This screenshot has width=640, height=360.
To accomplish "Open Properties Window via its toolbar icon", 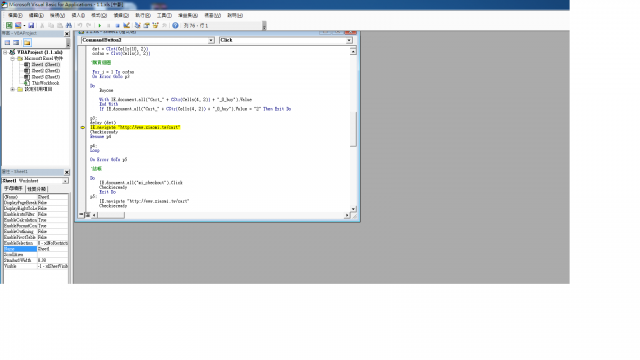I will coord(147,25).
